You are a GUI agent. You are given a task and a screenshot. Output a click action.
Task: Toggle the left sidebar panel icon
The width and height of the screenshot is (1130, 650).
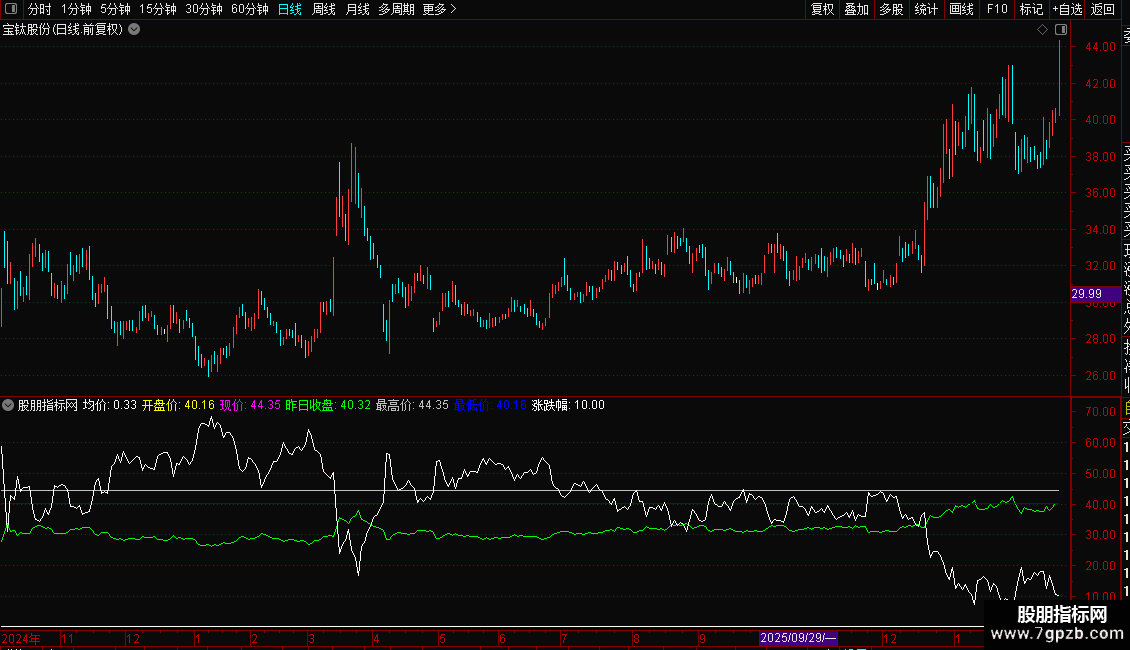pyautogui.click(x=11, y=9)
